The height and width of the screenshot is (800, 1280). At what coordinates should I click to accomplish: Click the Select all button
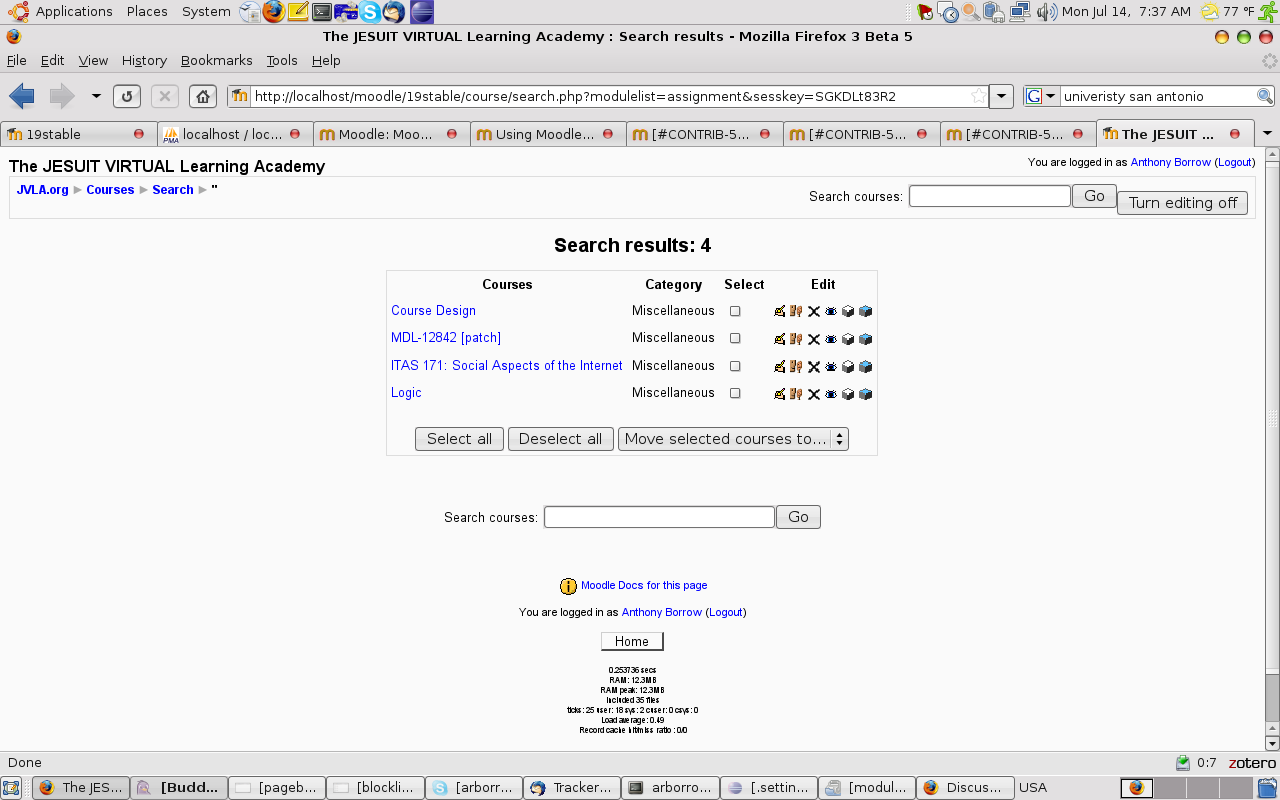pos(460,439)
